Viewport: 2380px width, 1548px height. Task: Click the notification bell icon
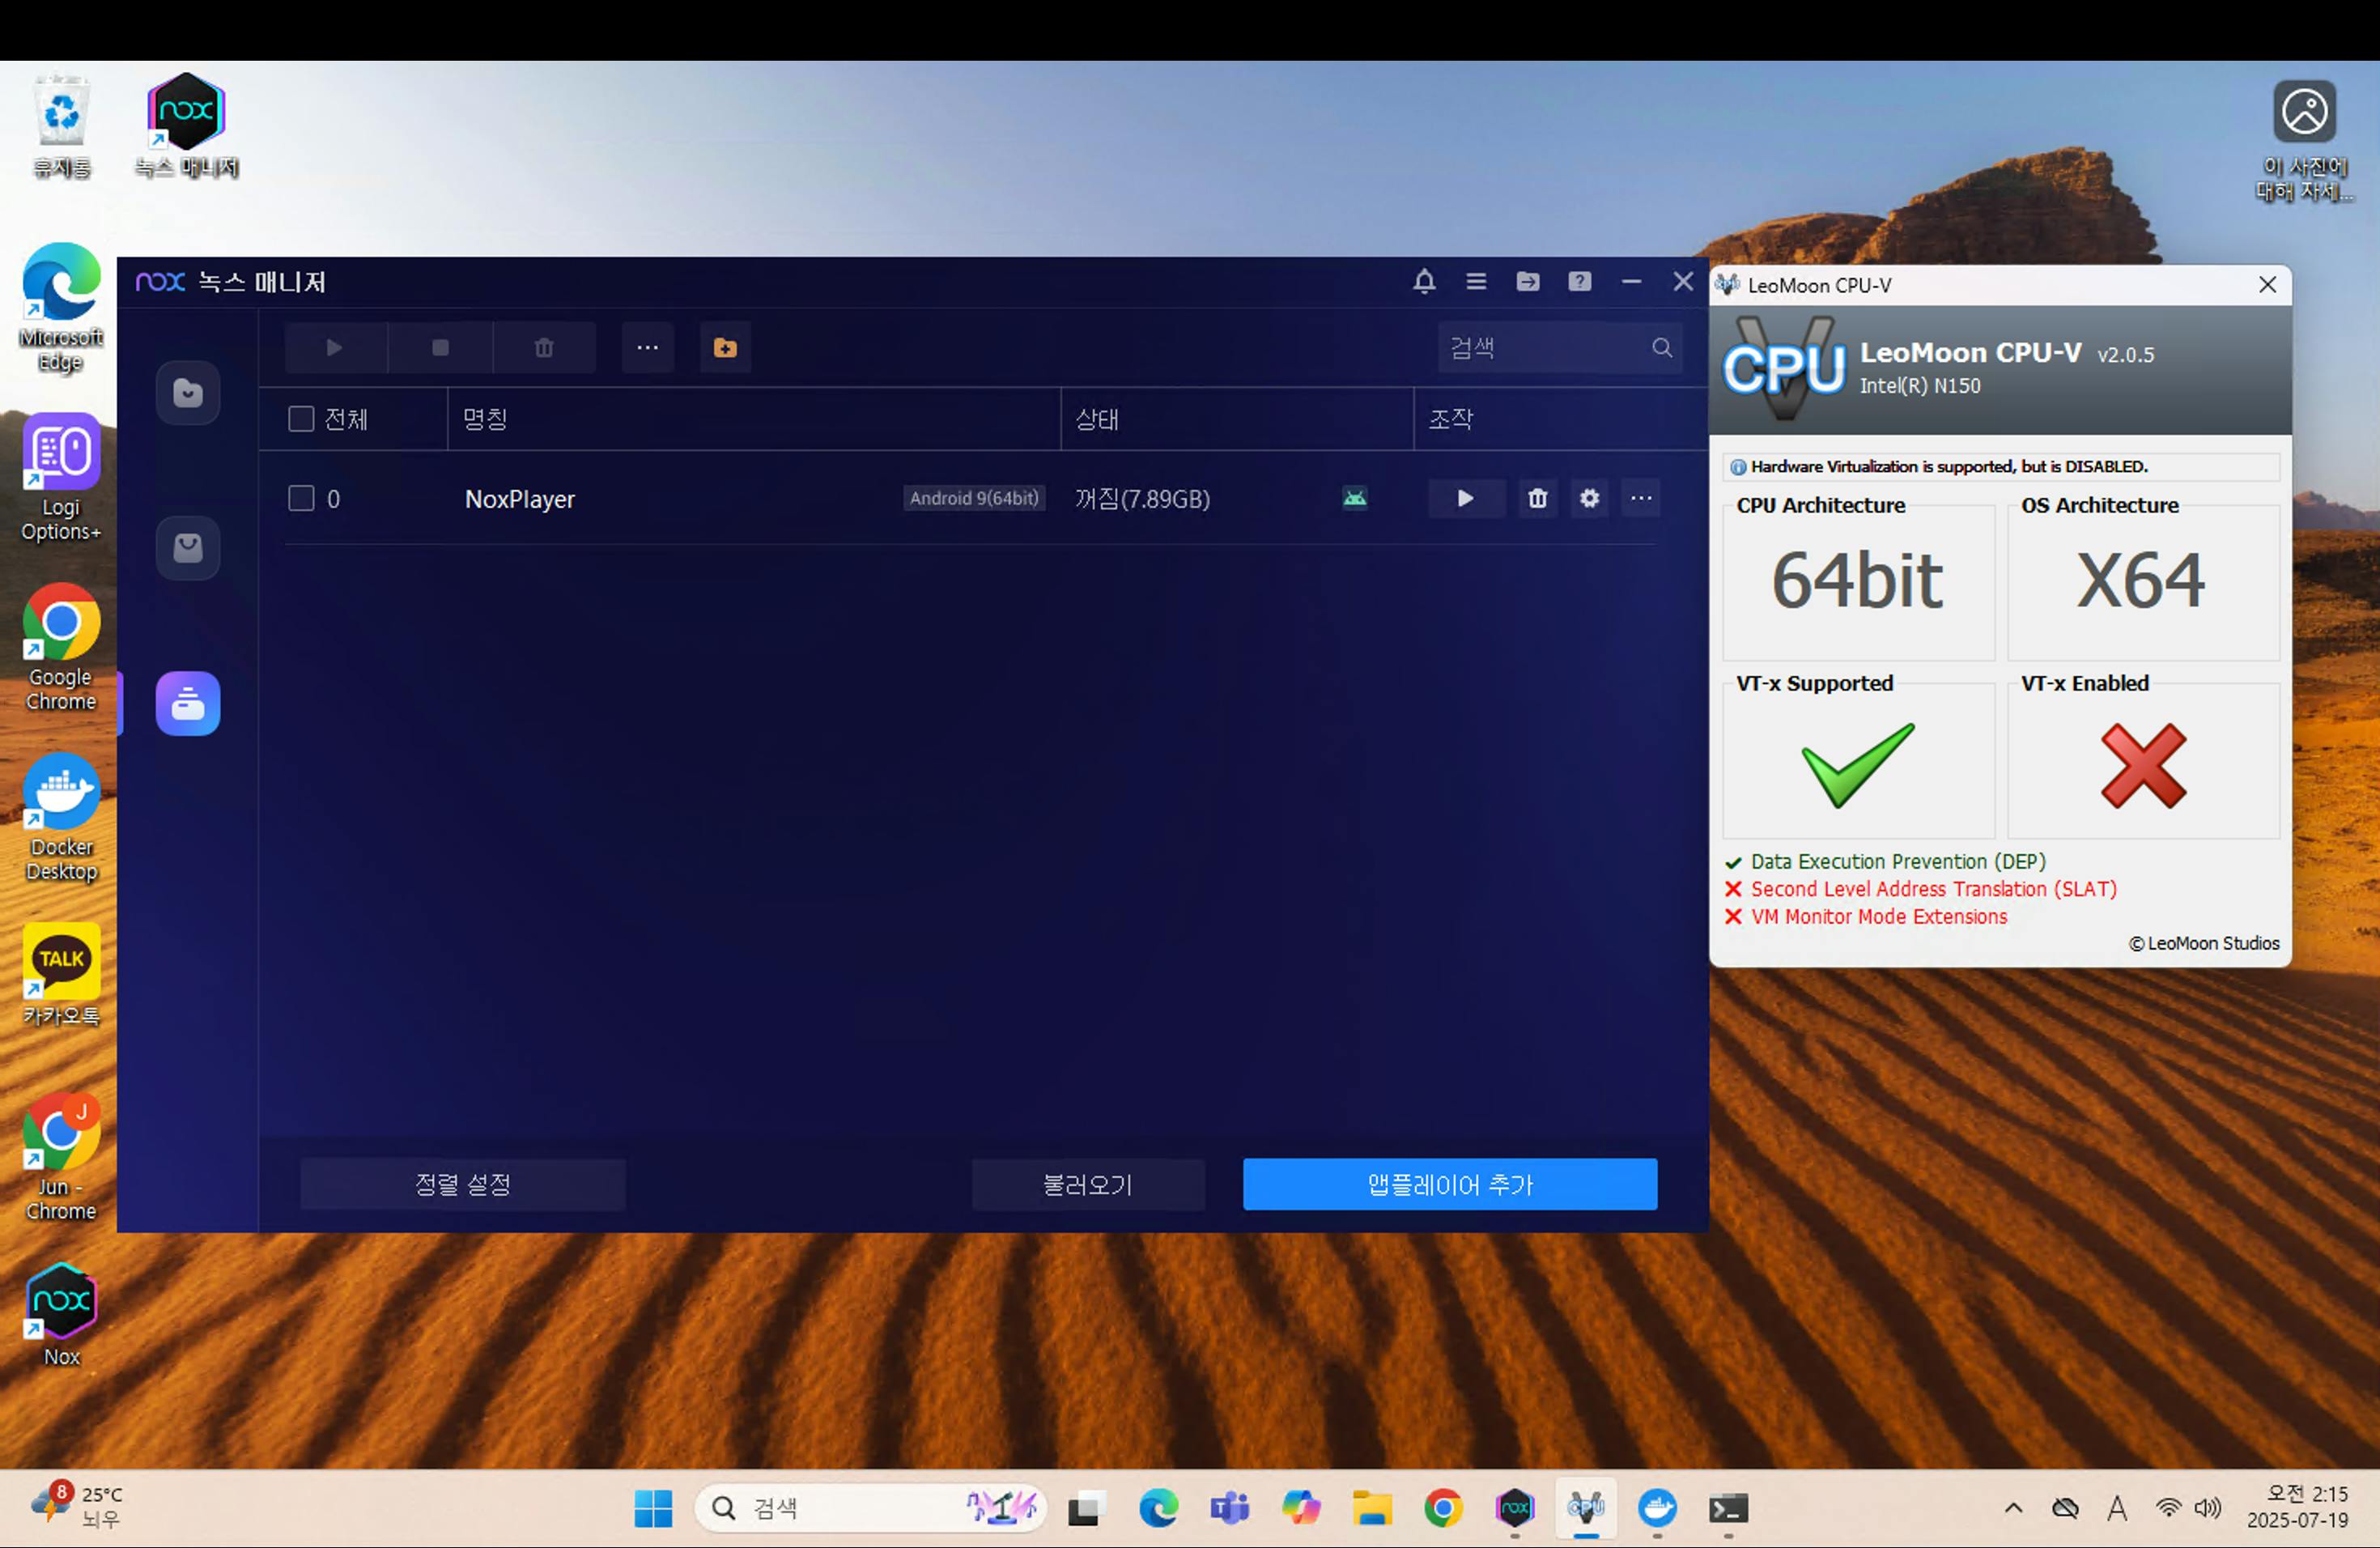1424,282
